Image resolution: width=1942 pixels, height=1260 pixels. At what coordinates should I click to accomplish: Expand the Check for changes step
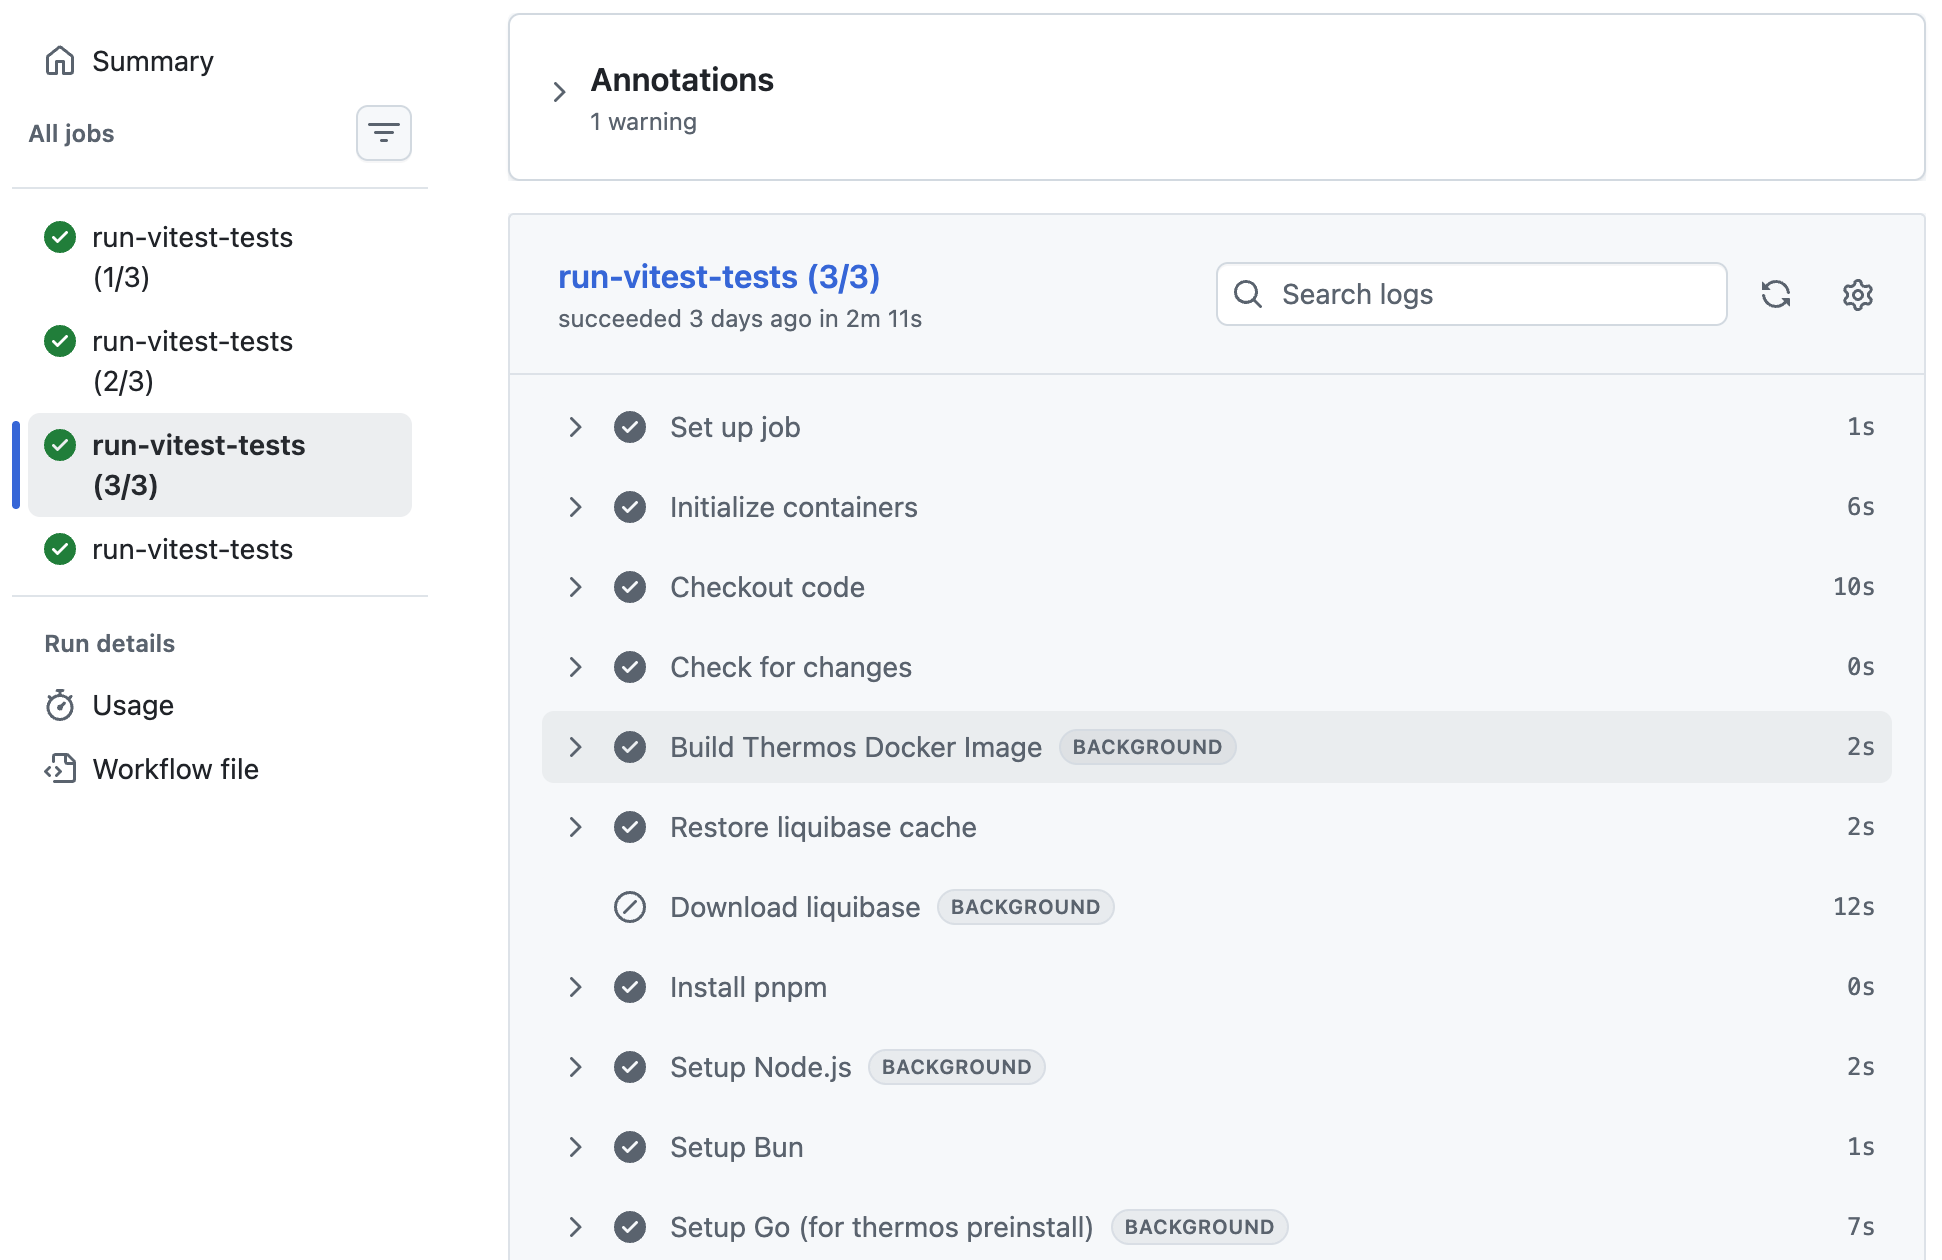[x=575, y=667]
